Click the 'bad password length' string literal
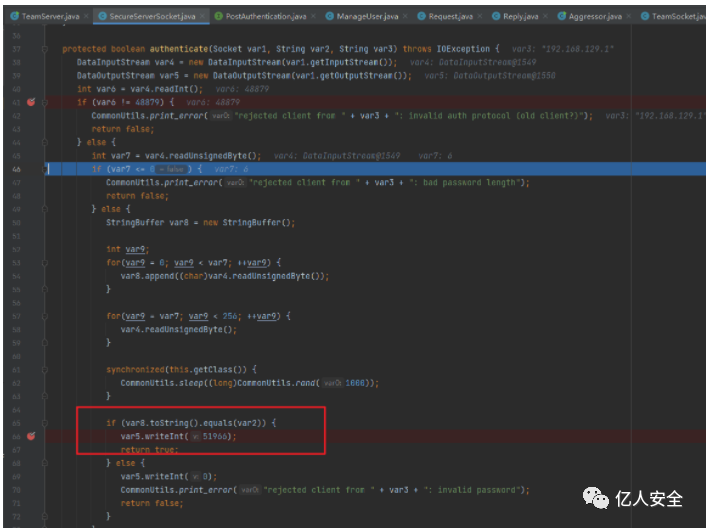 click(x=464, y=182)
